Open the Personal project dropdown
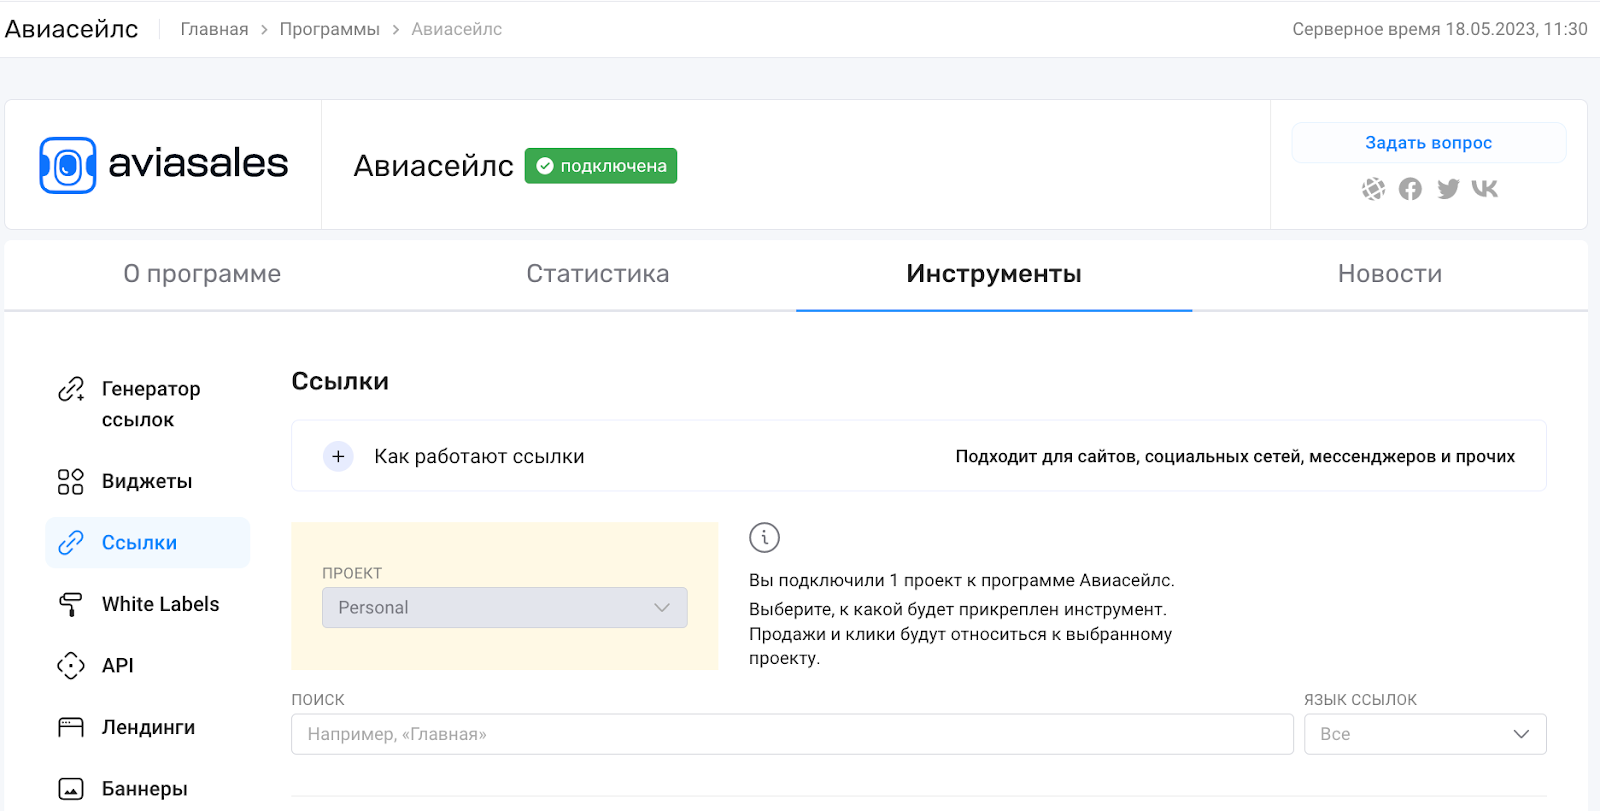The image size is (1600, 811). pyautogui.click(x=505, y=608)
